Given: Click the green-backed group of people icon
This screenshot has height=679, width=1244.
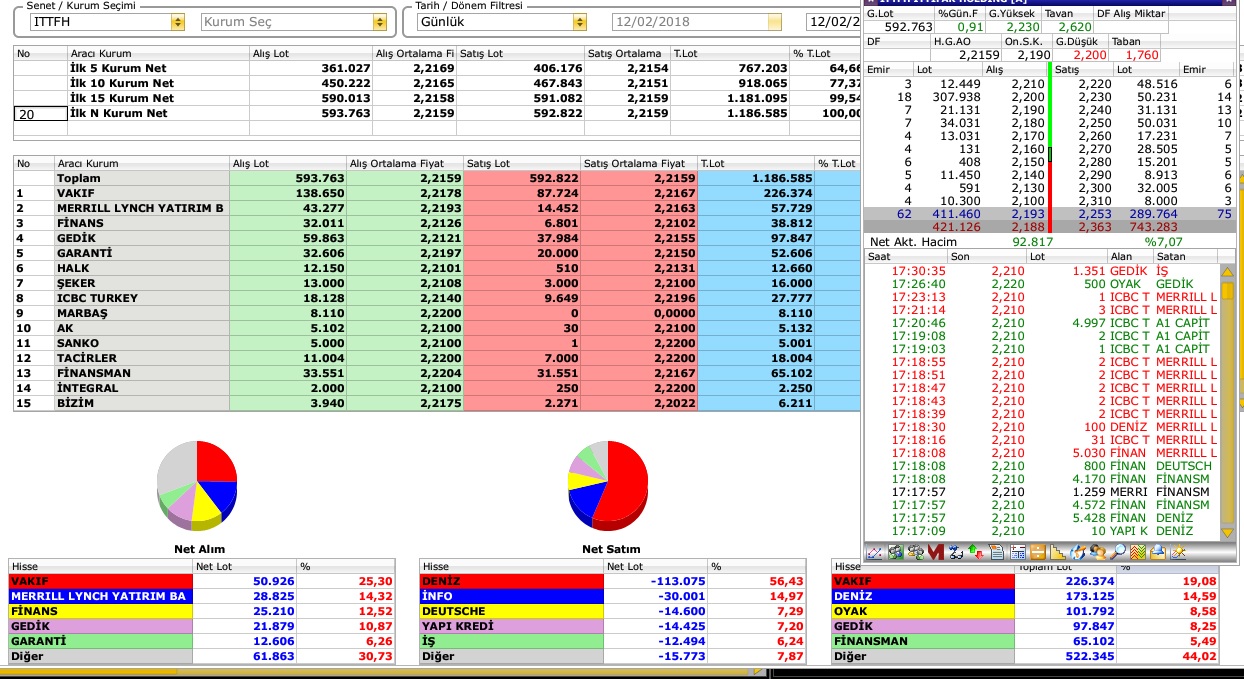Looking at the screenshot, I should 895,552.
